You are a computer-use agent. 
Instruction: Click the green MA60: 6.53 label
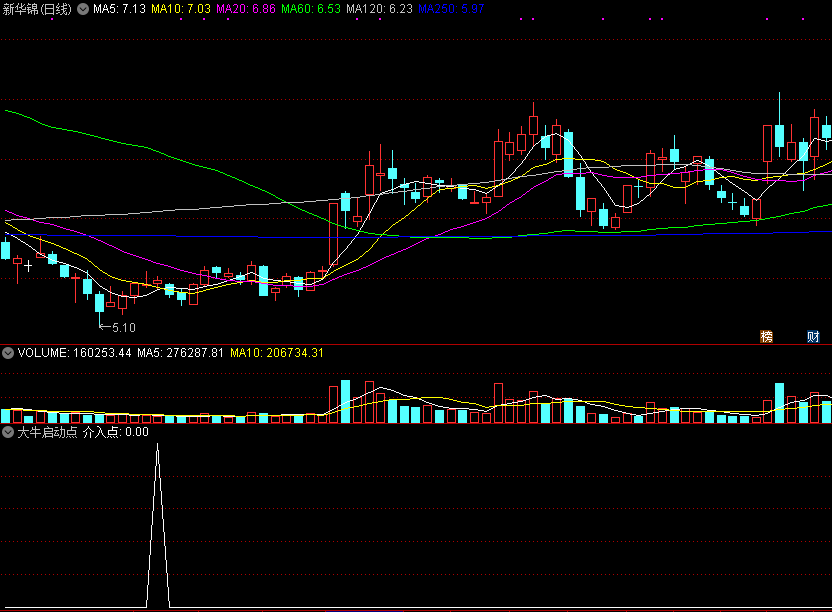pos(311,9)
